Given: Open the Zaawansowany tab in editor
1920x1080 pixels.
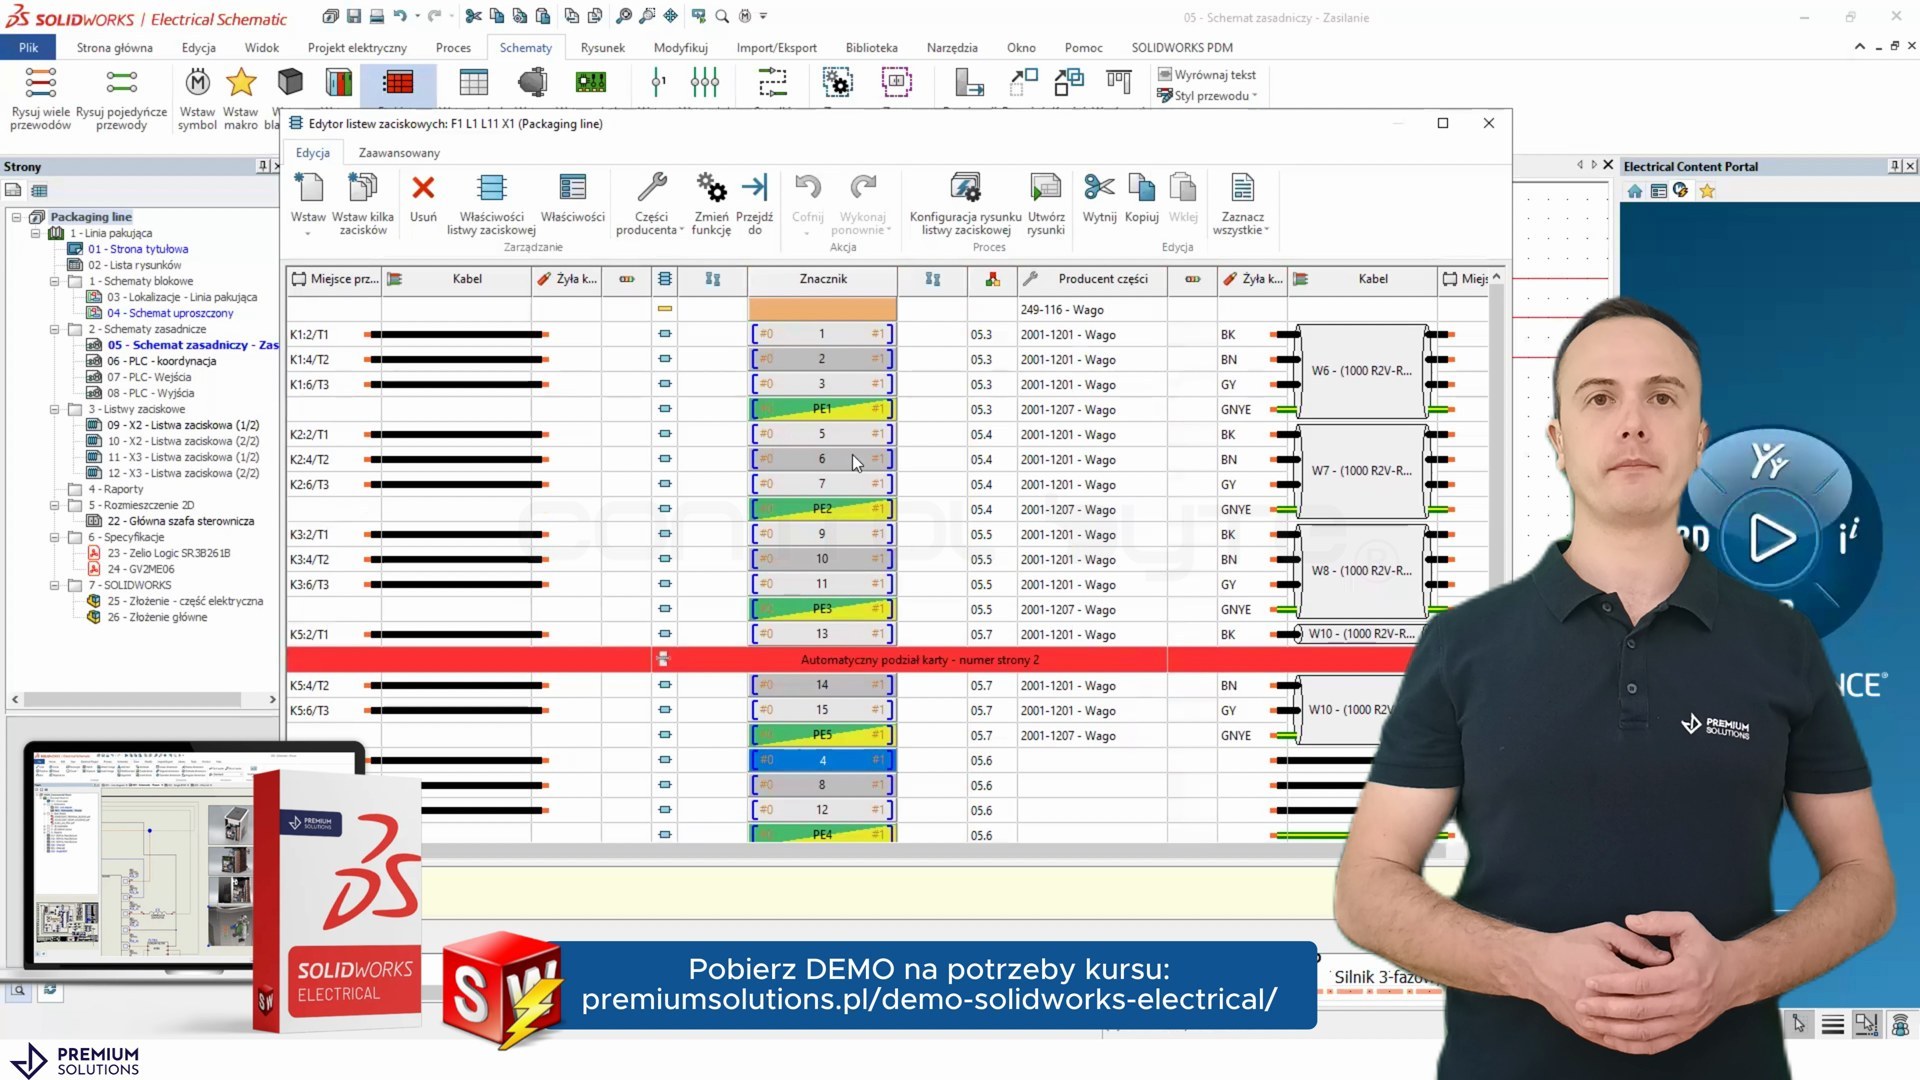Looking at the screenshot, I should 399,153.
